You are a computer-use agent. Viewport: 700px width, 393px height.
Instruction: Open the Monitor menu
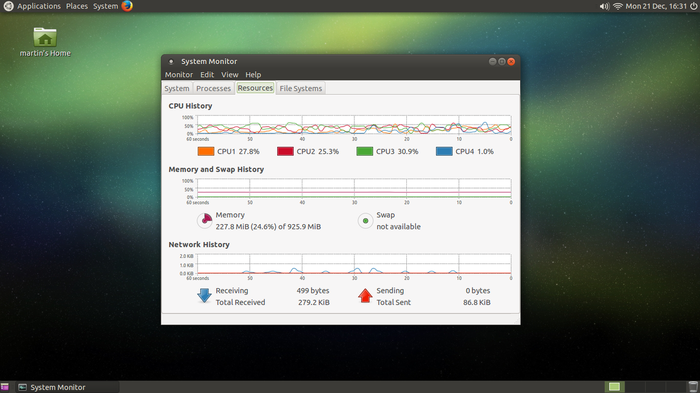(179, 75)
